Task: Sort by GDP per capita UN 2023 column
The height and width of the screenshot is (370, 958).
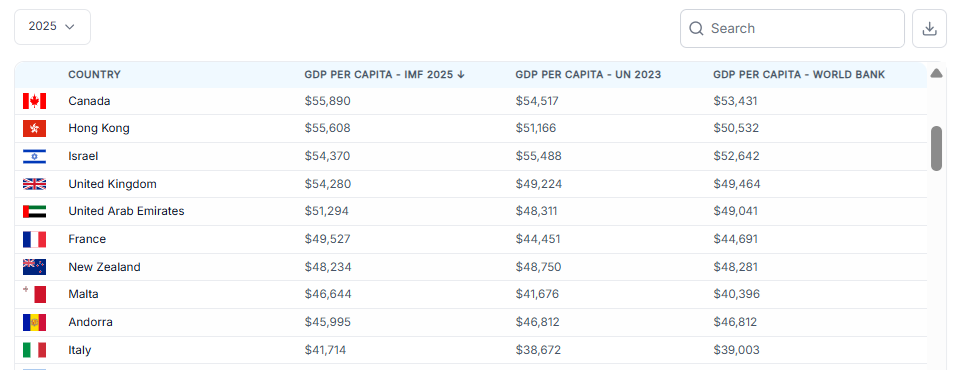Action: pos(588,74)
